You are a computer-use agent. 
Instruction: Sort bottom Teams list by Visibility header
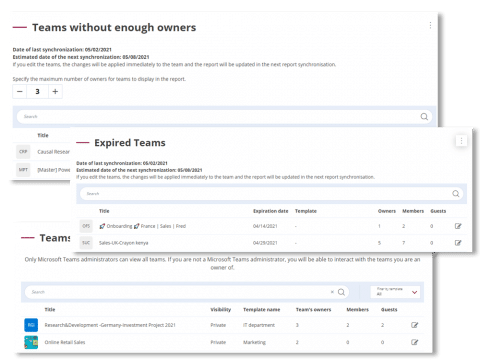(221, 310)
